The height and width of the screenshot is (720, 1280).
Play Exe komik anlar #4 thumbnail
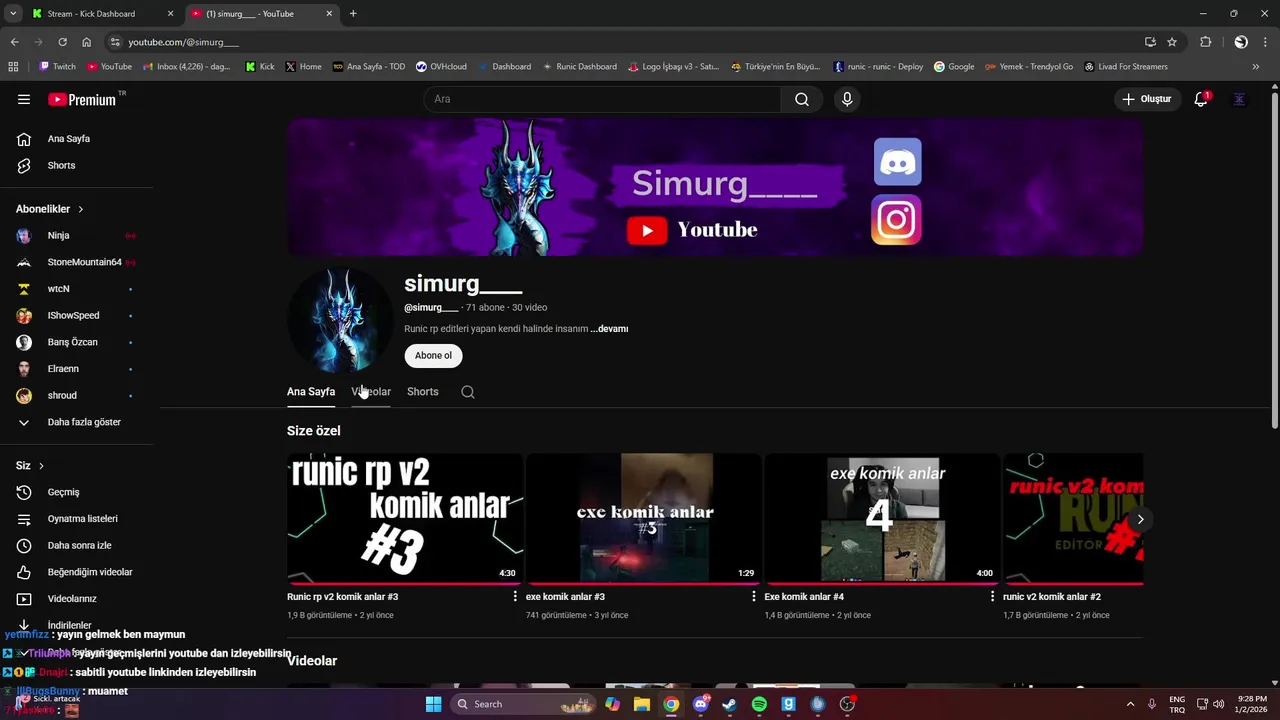(882, 518)
